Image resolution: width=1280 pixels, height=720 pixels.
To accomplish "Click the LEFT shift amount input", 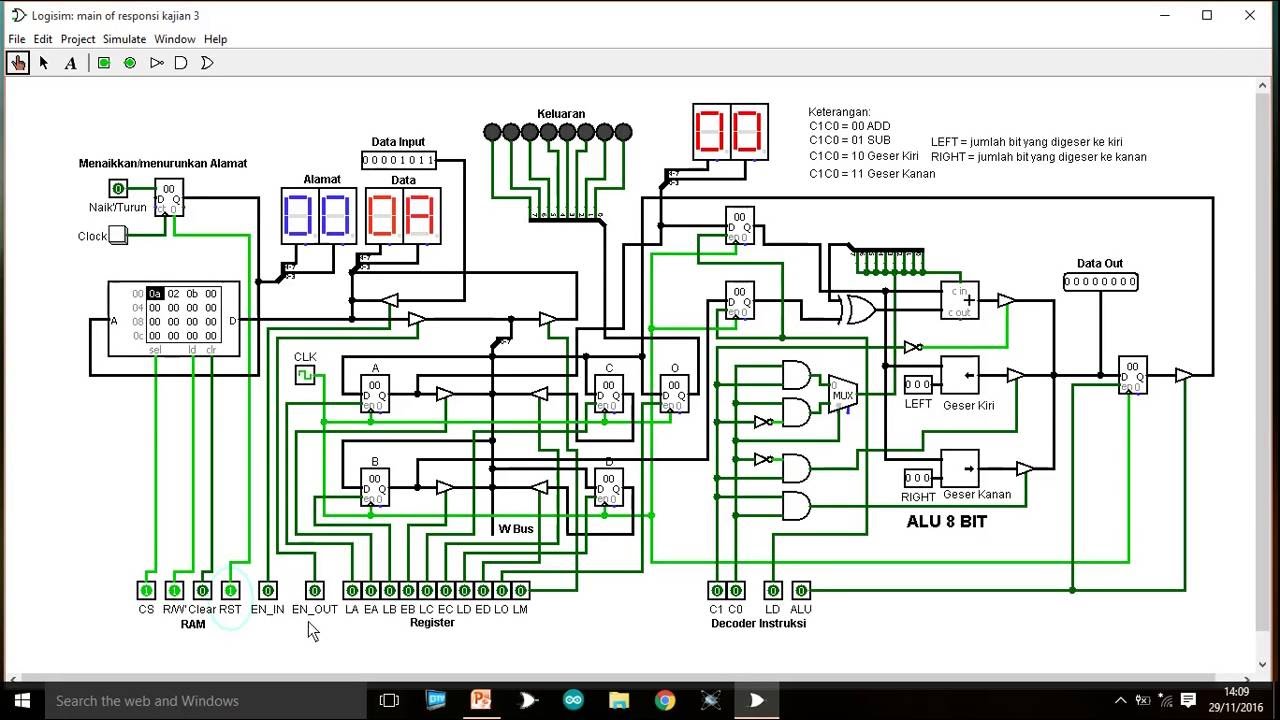I will pyautogui.click(x=918, y=384).
